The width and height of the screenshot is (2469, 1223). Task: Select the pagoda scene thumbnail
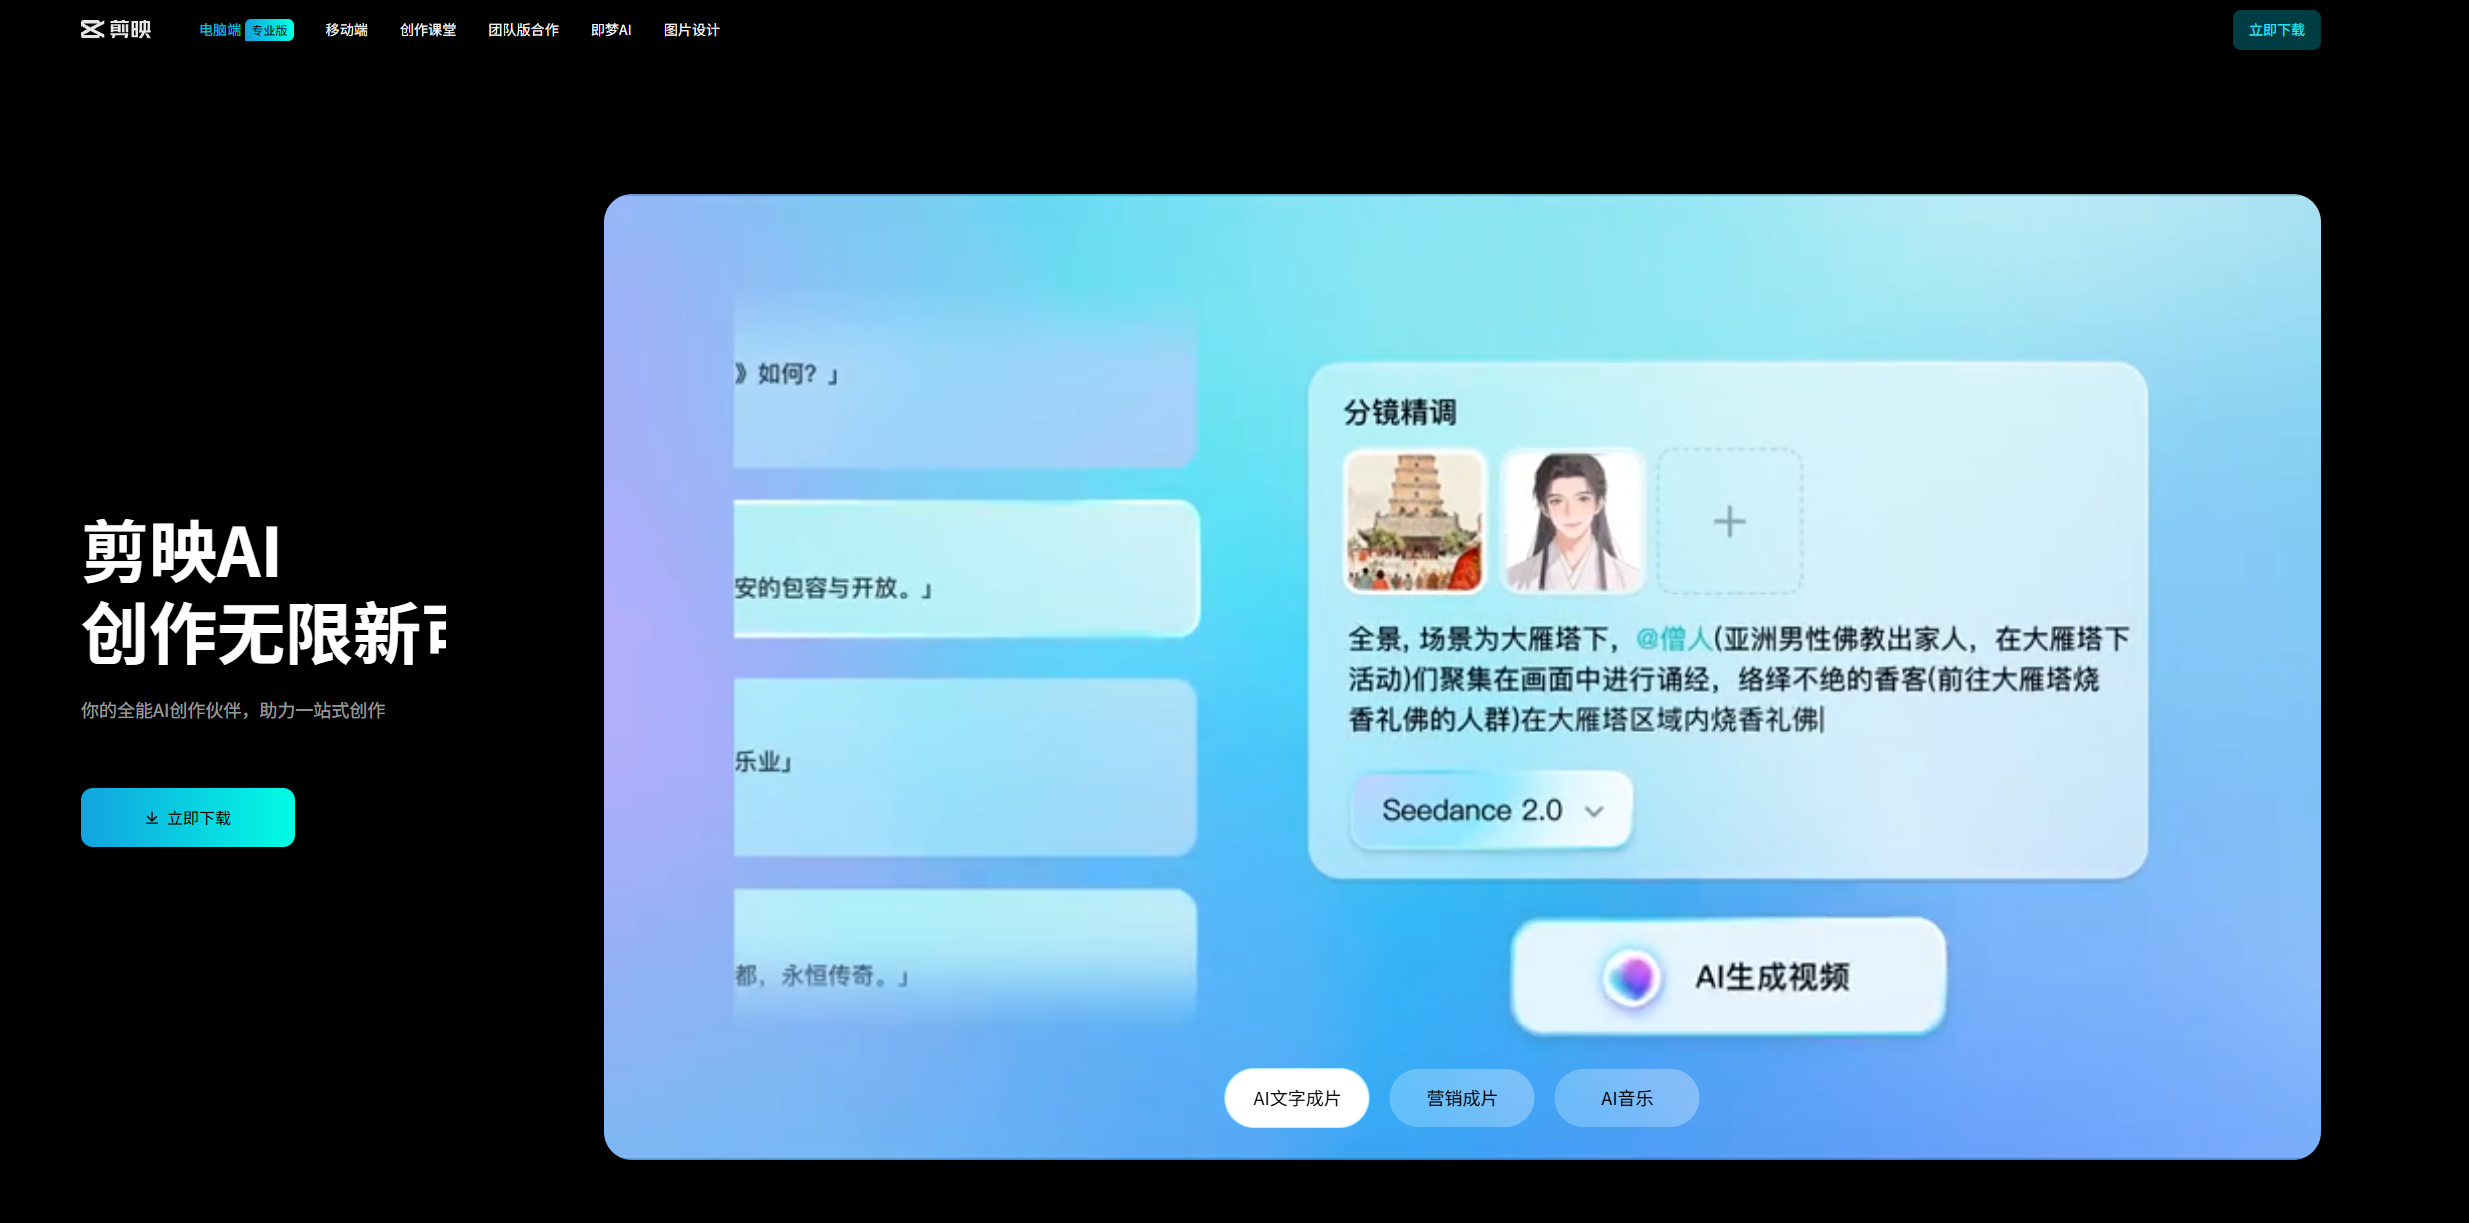point(1414,521)
